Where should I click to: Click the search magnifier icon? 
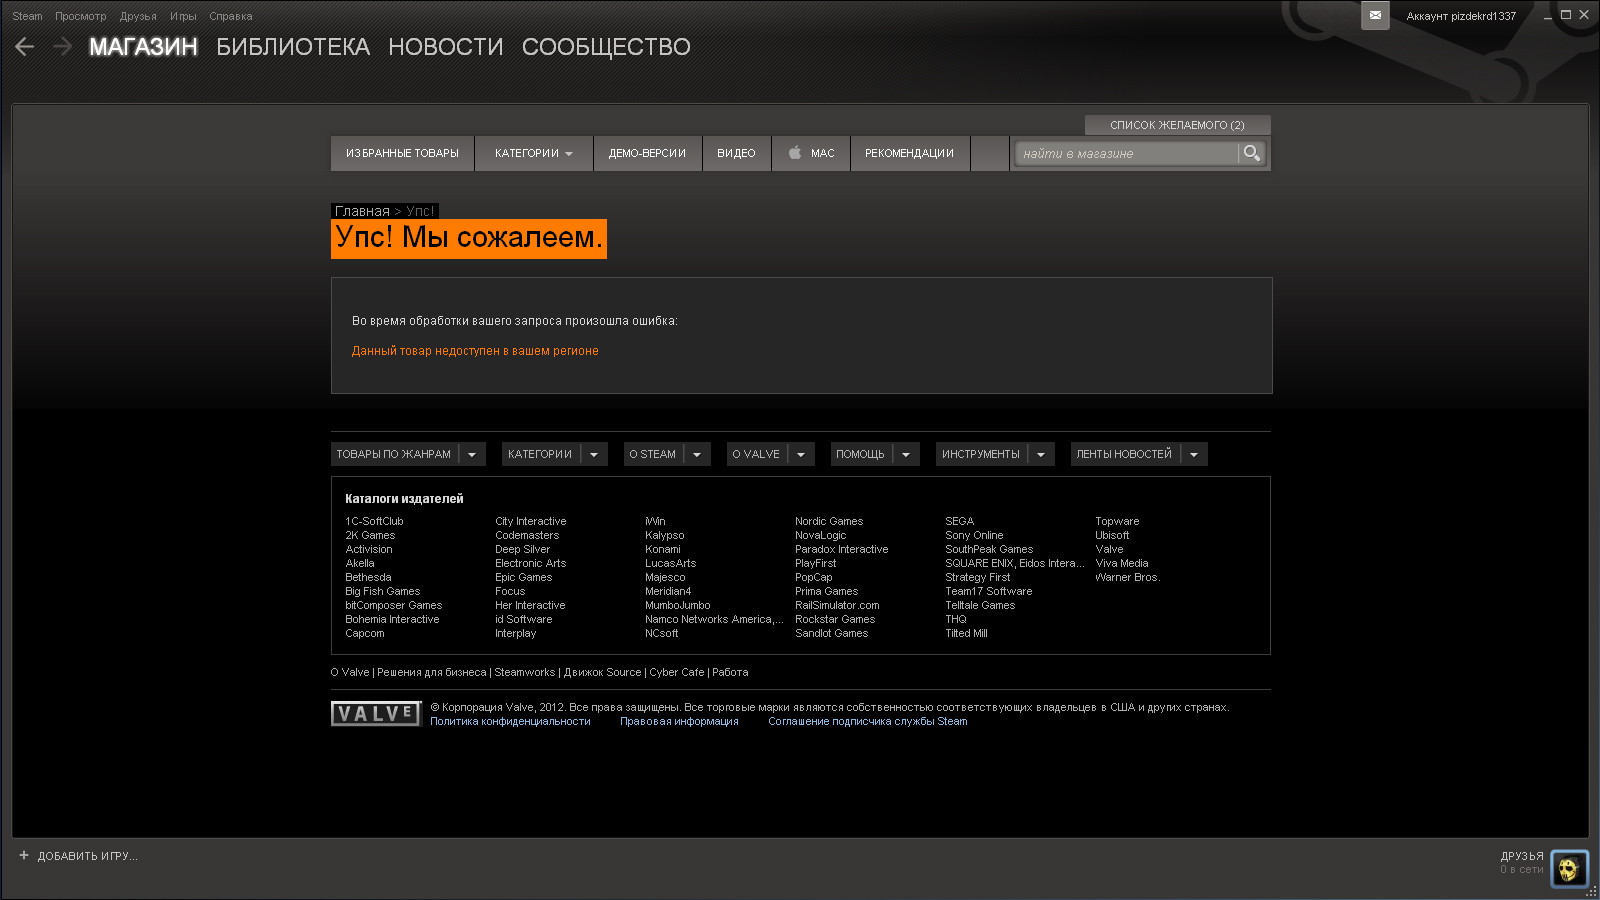[1251, 153]
